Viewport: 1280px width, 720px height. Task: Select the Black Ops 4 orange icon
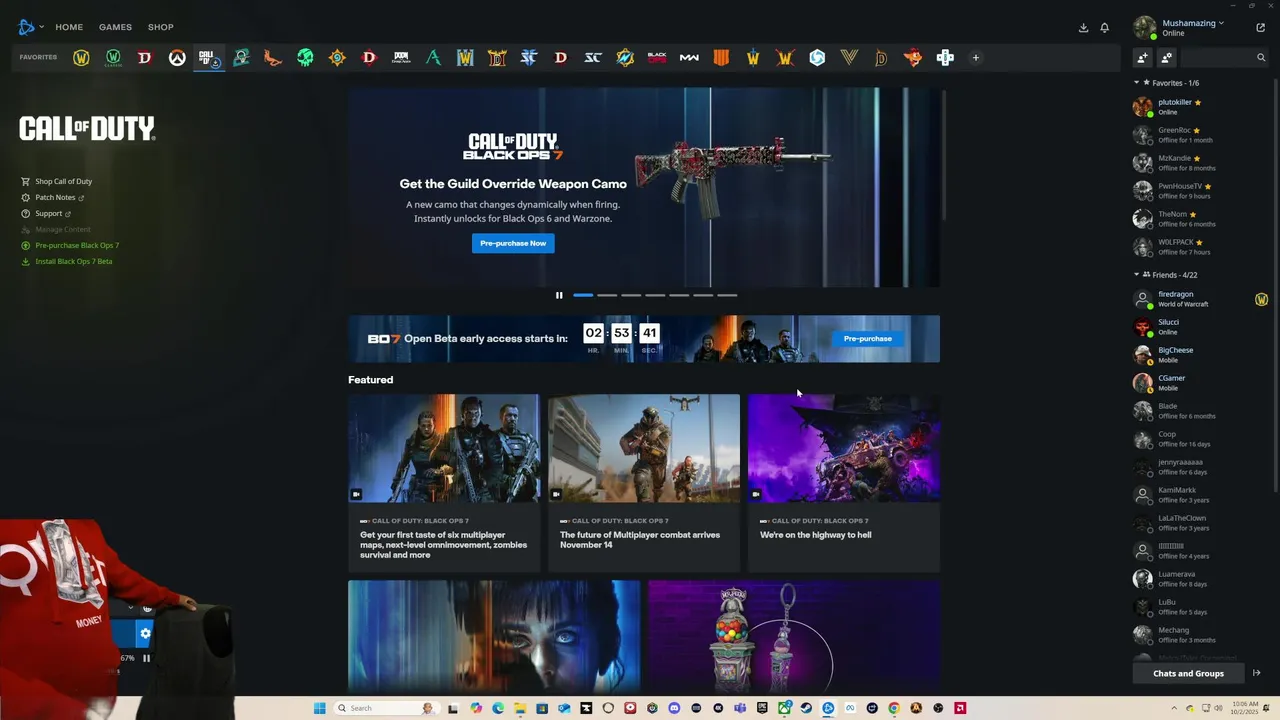721,58
